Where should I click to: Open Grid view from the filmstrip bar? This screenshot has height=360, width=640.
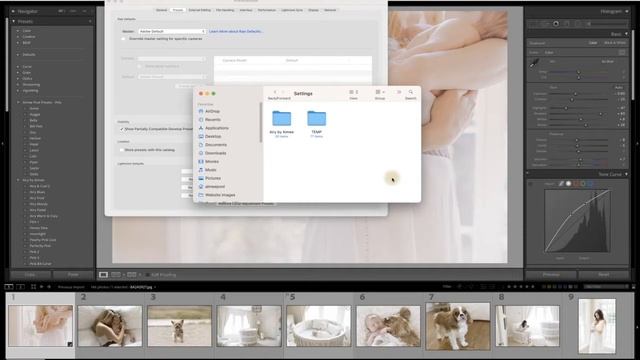pos(33,287)
